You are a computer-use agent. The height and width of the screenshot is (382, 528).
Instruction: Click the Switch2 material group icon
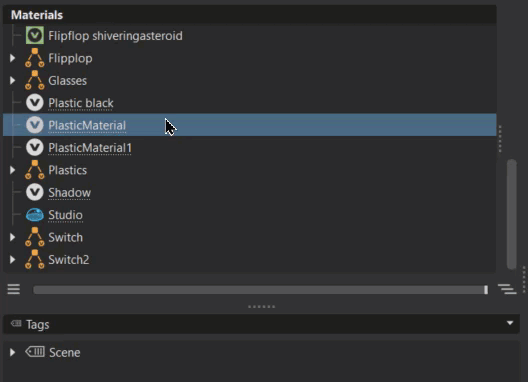[35, 259]
